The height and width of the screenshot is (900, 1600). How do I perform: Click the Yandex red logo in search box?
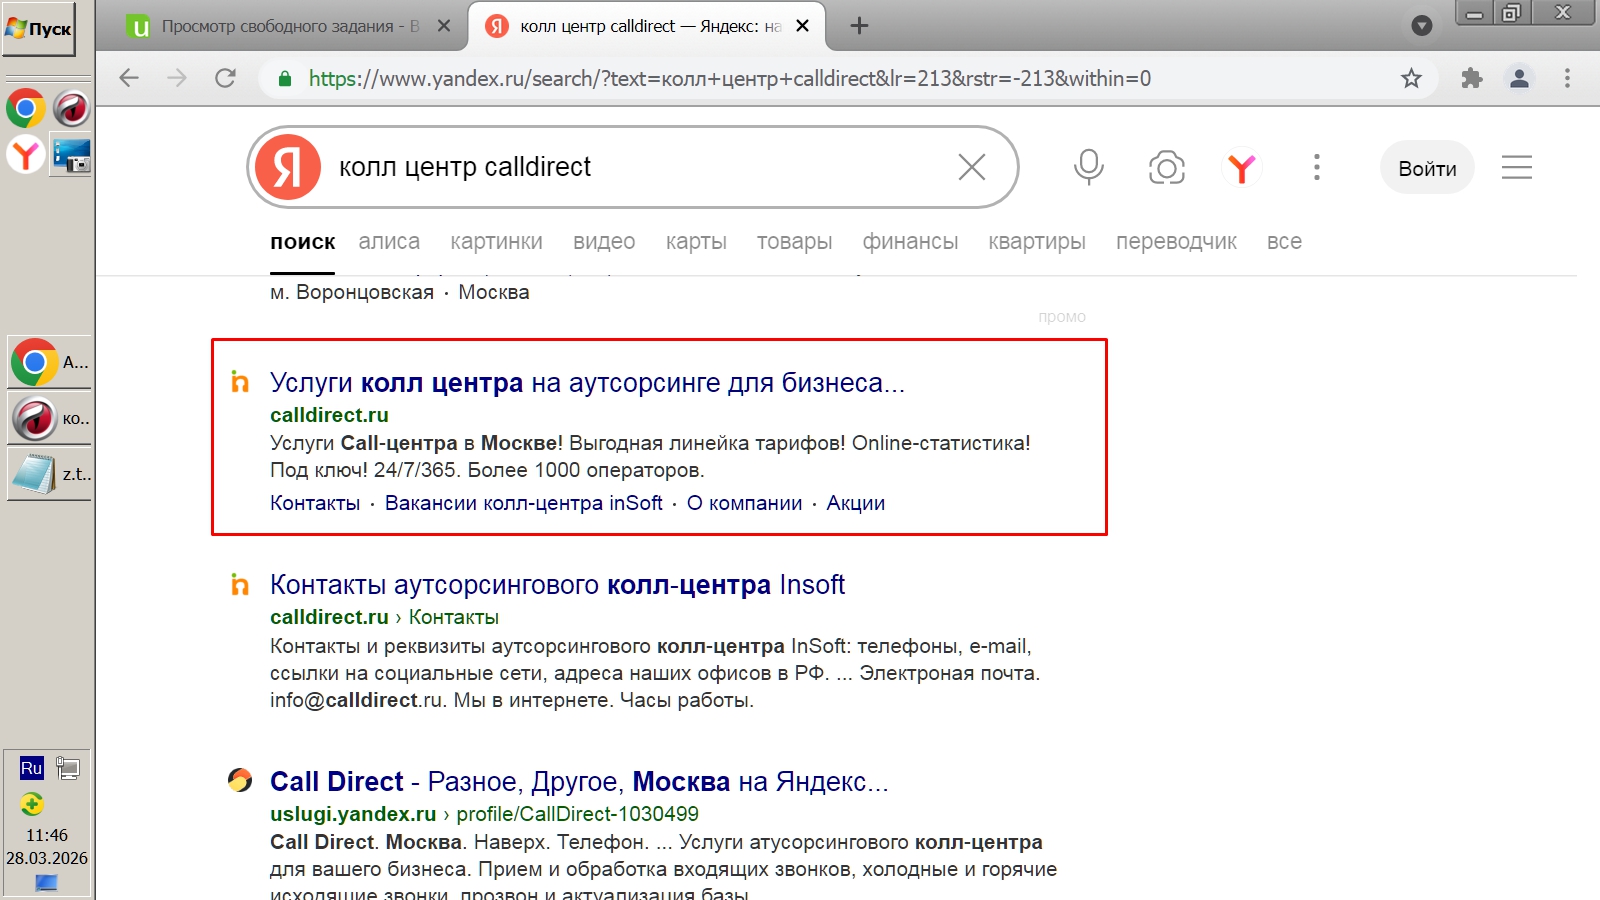(288, 167)
